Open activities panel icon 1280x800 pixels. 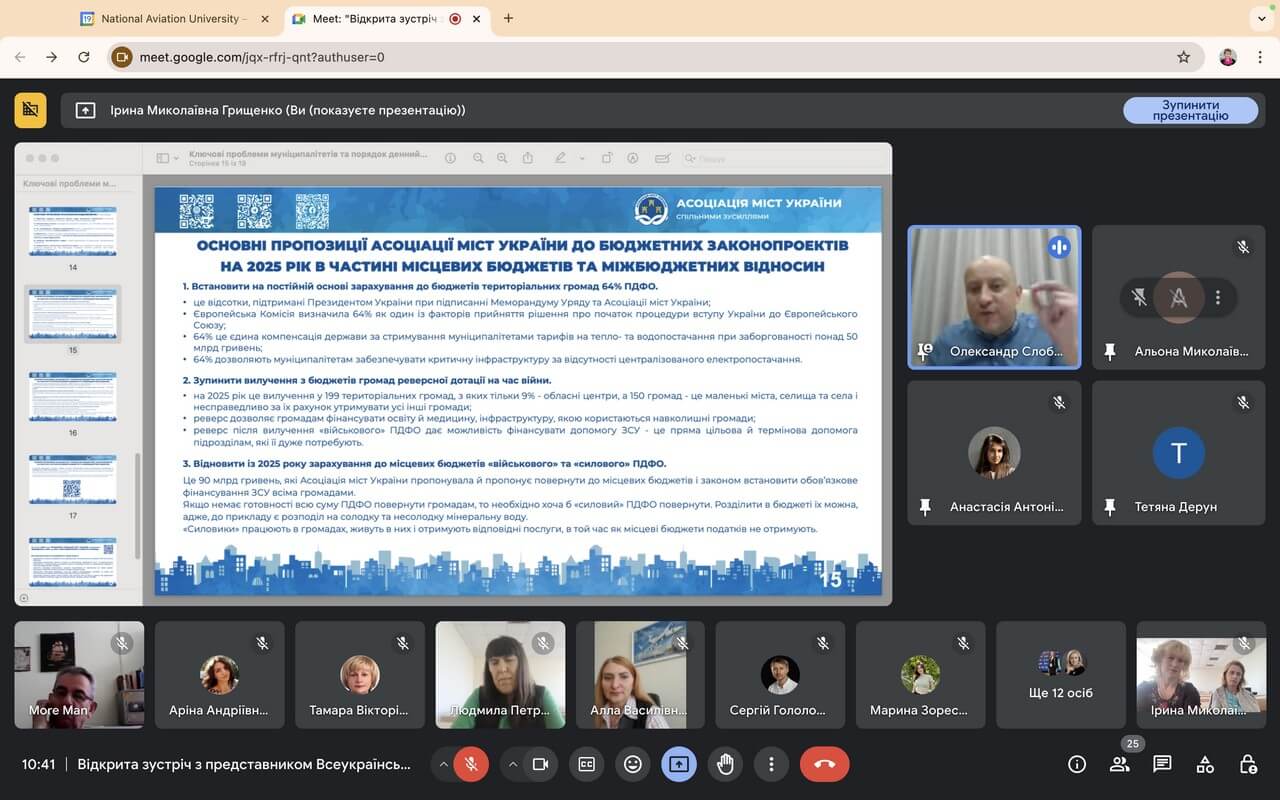[1205, 764]
